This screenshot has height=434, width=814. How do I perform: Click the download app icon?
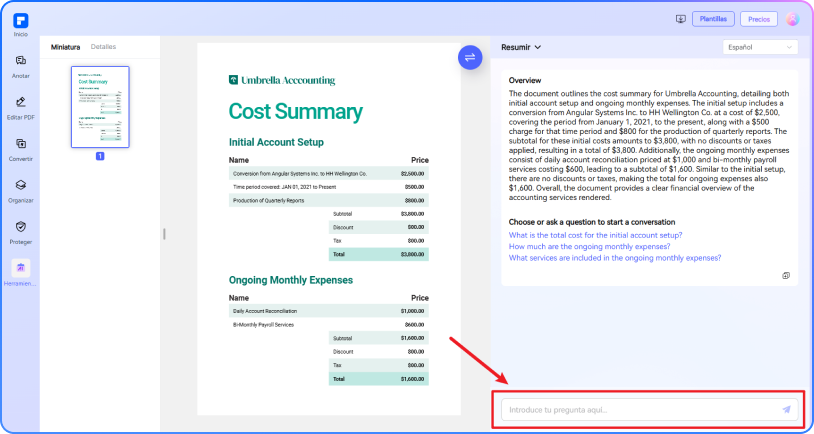681,19
